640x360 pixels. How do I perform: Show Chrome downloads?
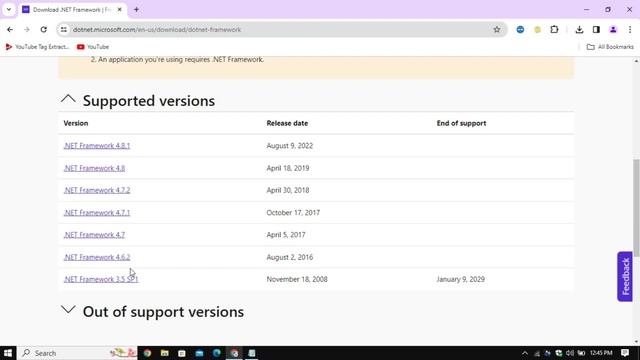pyautogui.click(x=579, y=29)
